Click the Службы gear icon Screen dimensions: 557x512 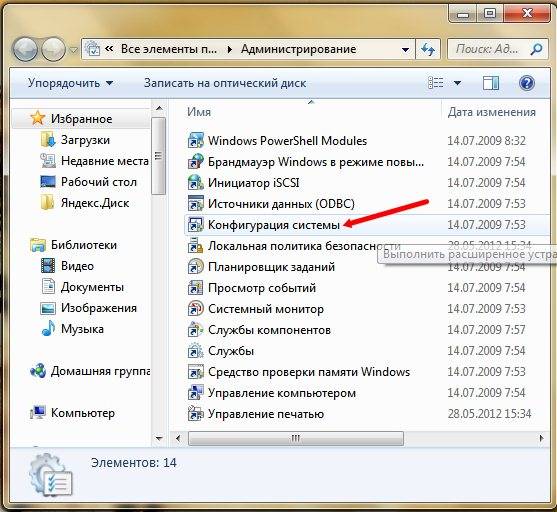[x=195, y=351]
